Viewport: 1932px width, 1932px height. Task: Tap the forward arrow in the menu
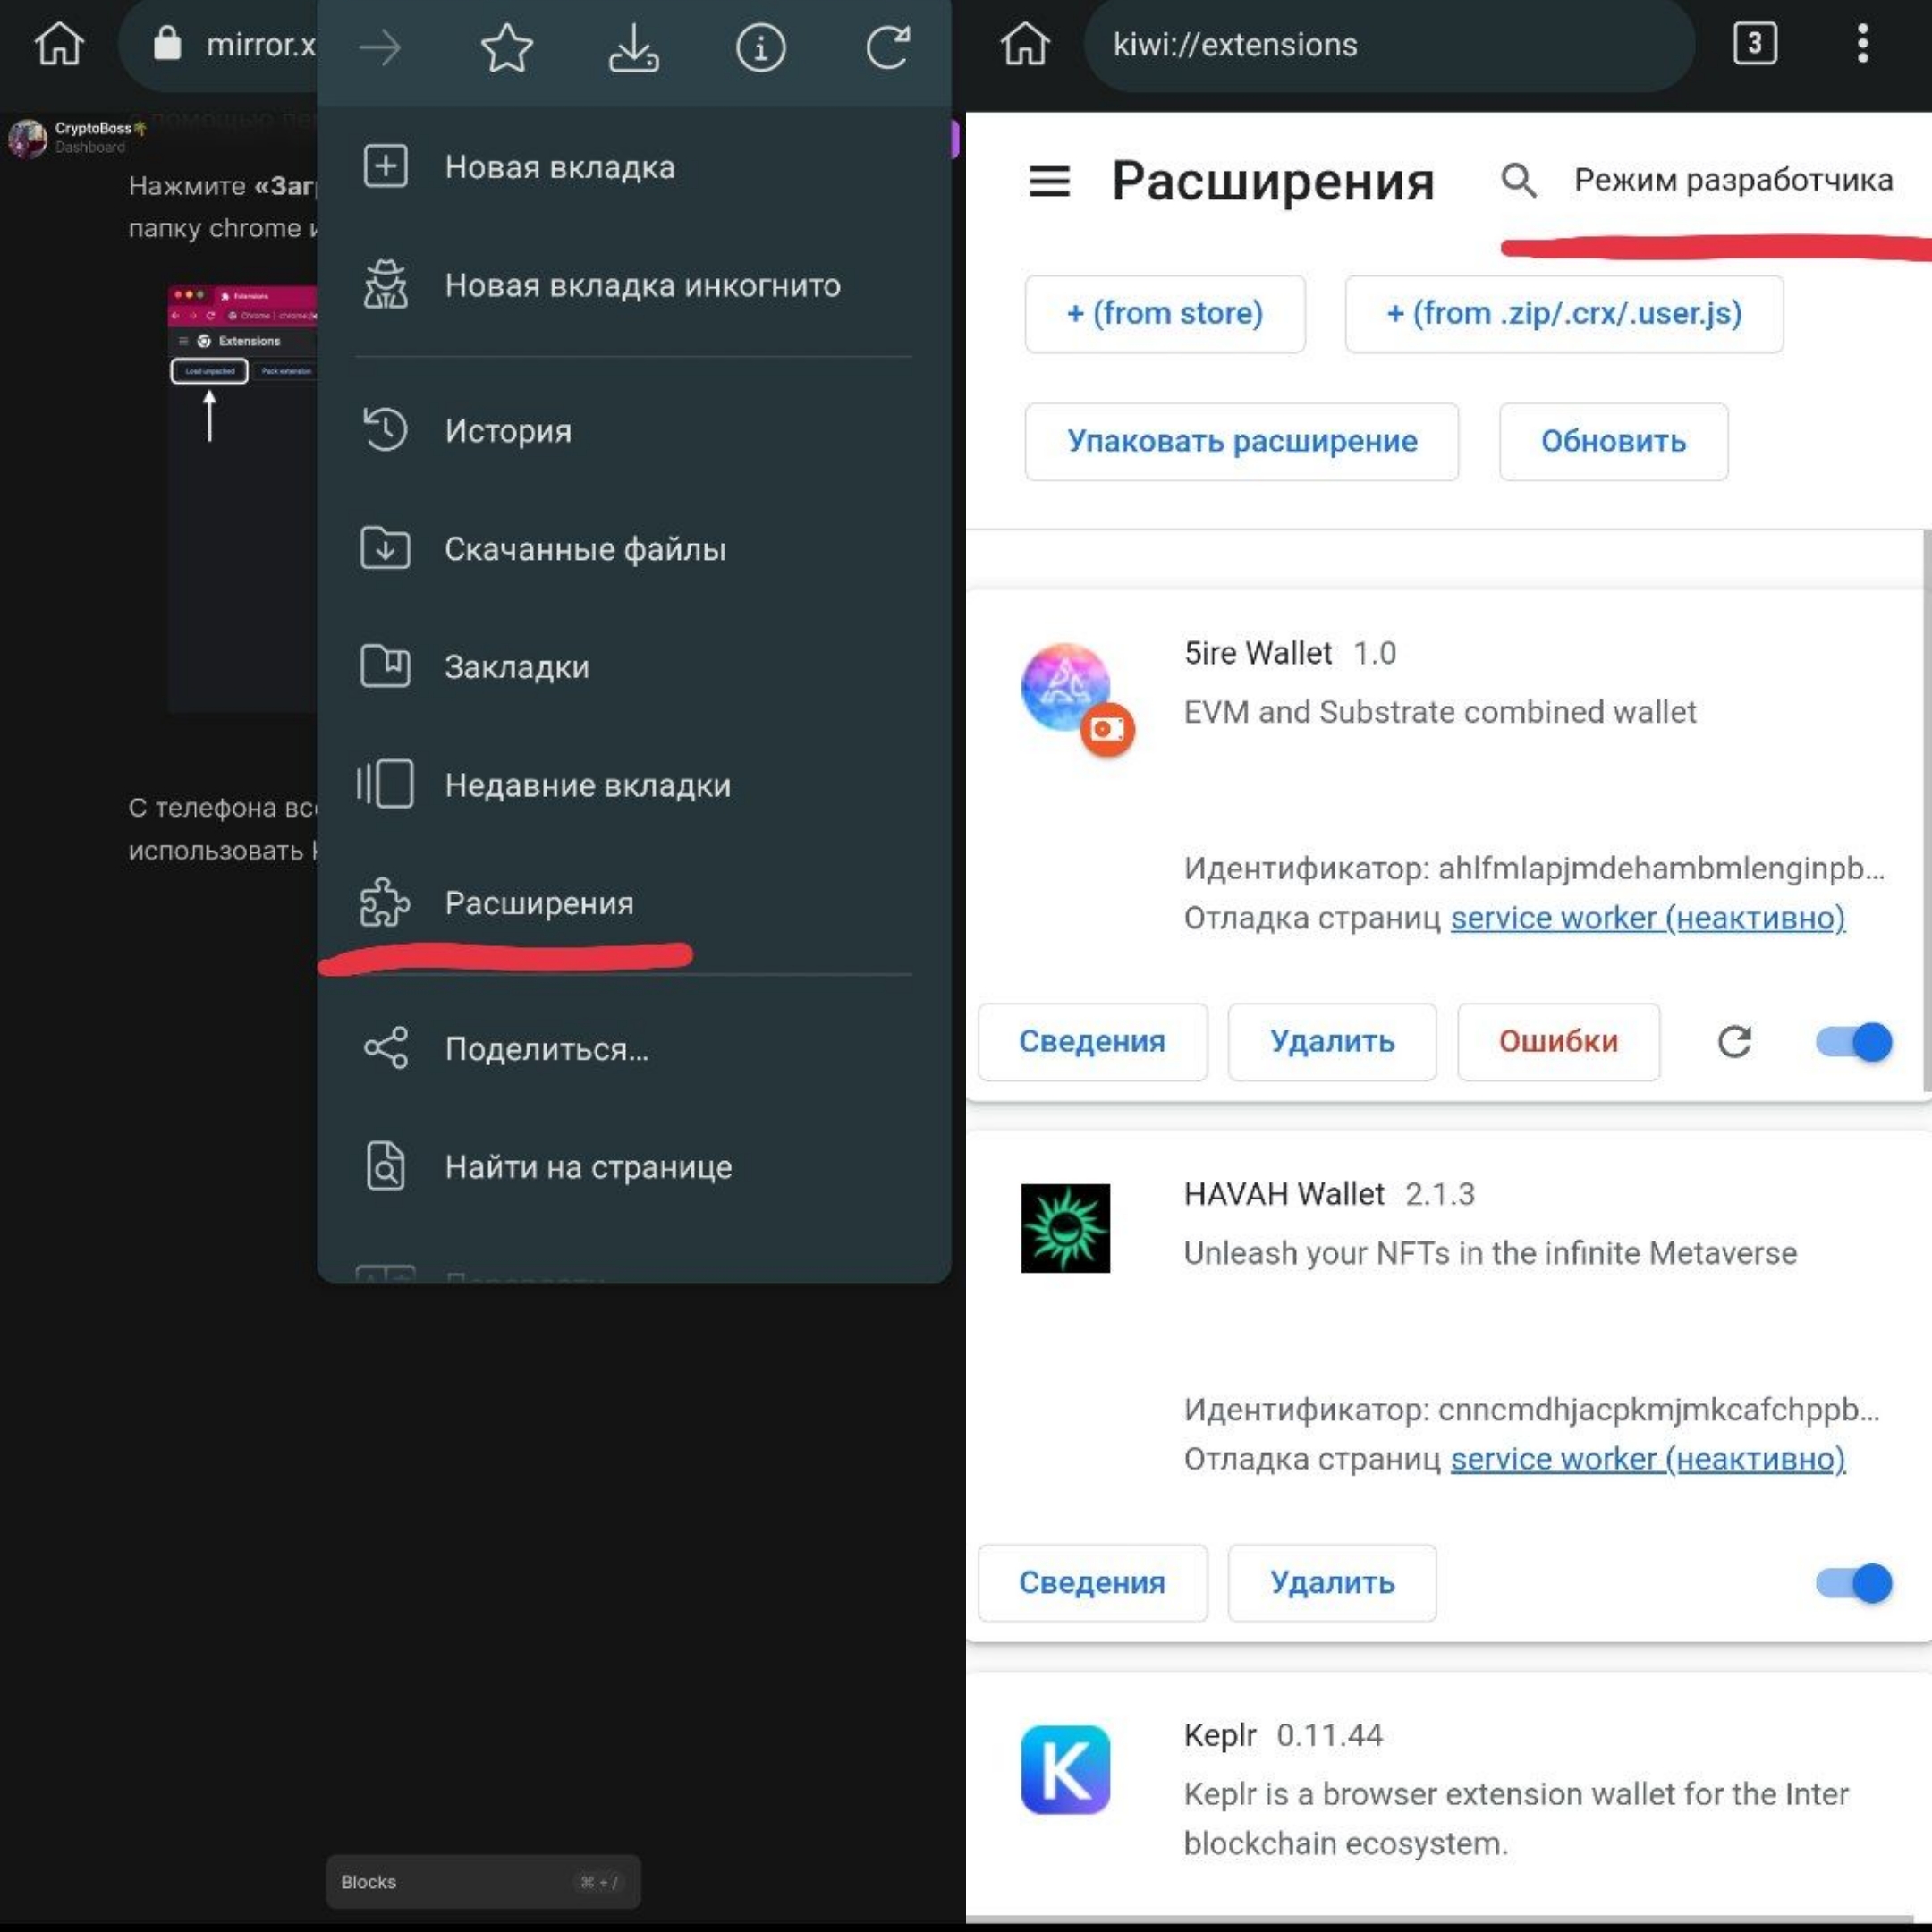(x=380, y=47)
